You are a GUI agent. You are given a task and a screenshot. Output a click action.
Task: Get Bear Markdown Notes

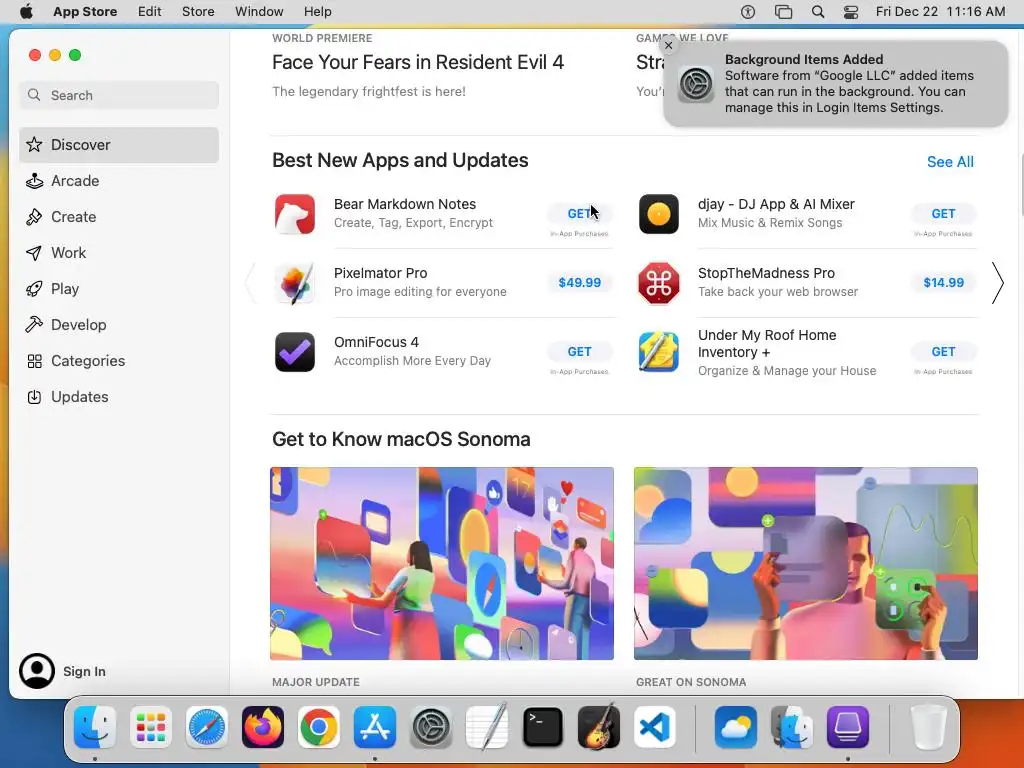[579, 214]
